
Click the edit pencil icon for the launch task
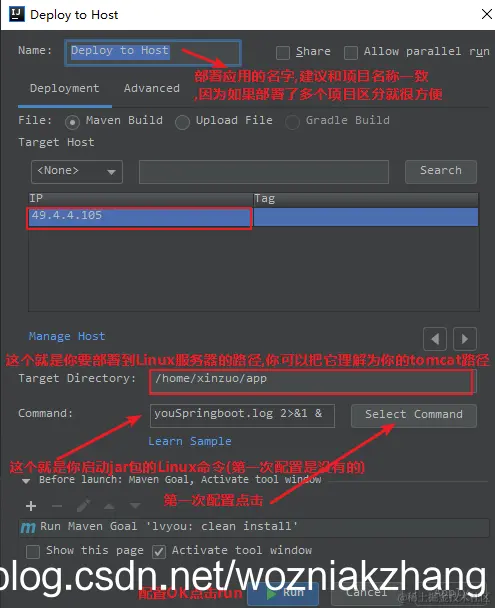click(x=83, y=506)
